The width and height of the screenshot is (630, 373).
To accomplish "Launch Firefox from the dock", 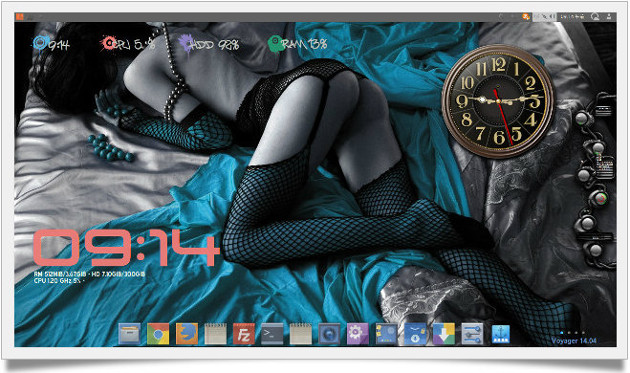I will (x=186, y=334).
